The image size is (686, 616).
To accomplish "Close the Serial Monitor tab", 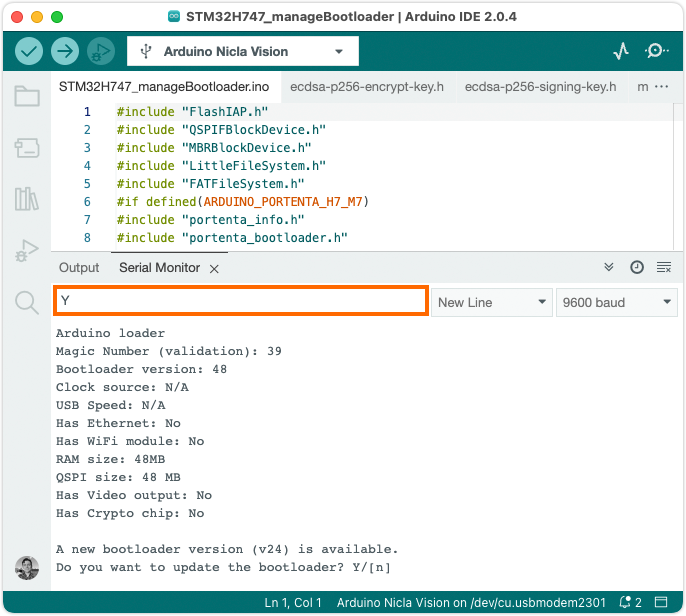I will coord(214,268).
